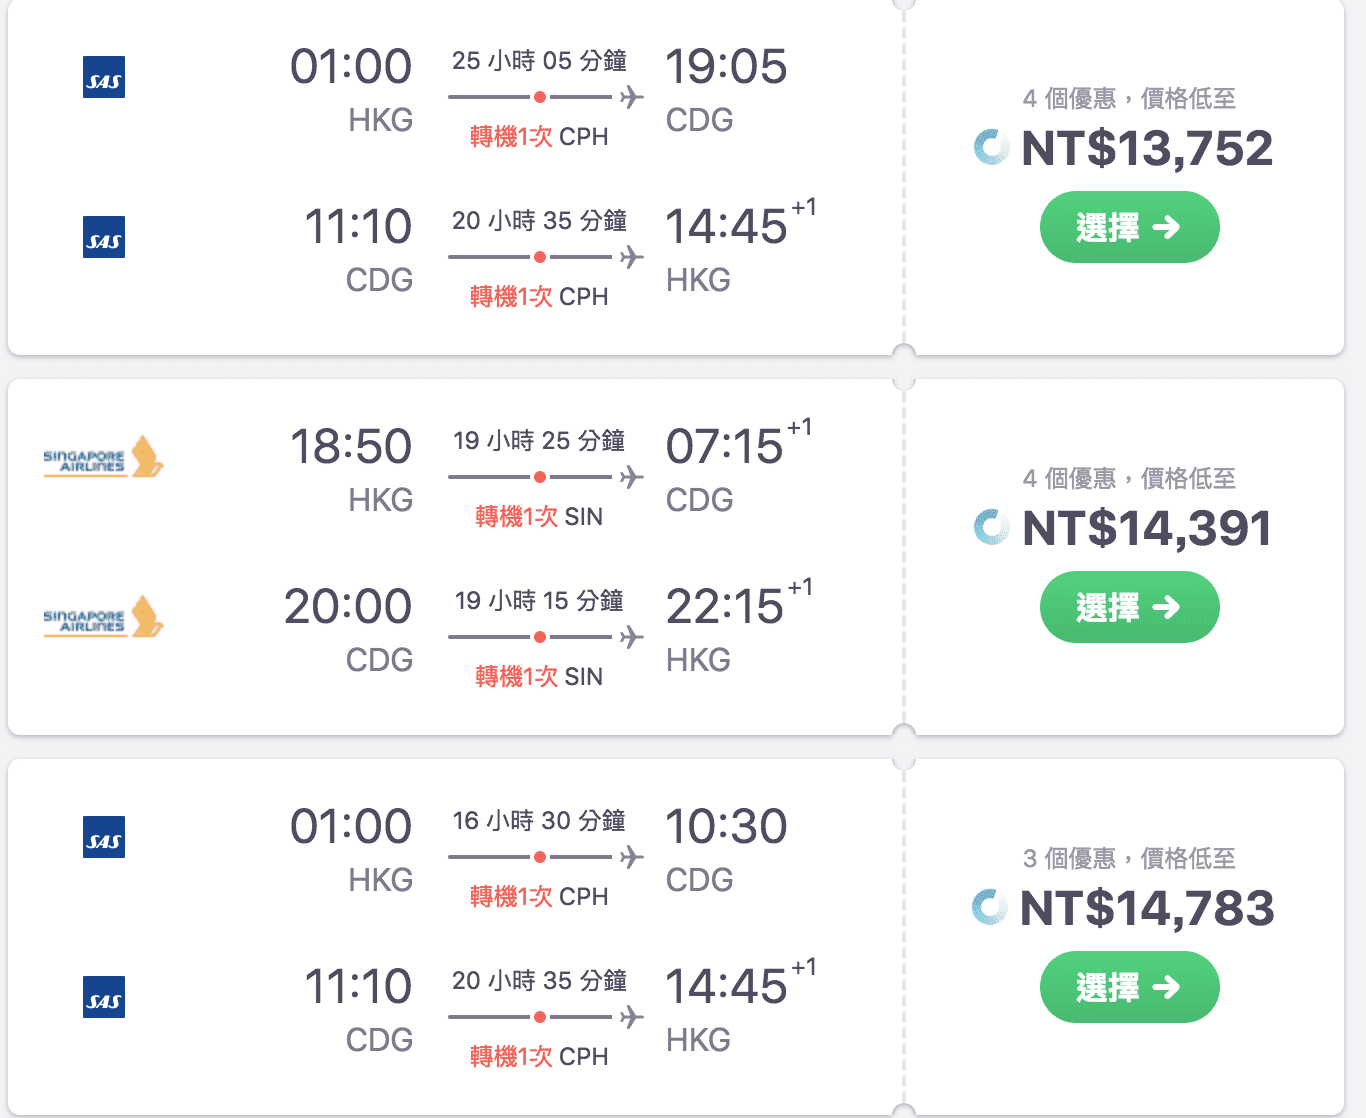This screenshot has height=1118, width=1366.
Task: Click the SAS logo on the third flight card
Action: click(103, 839)
